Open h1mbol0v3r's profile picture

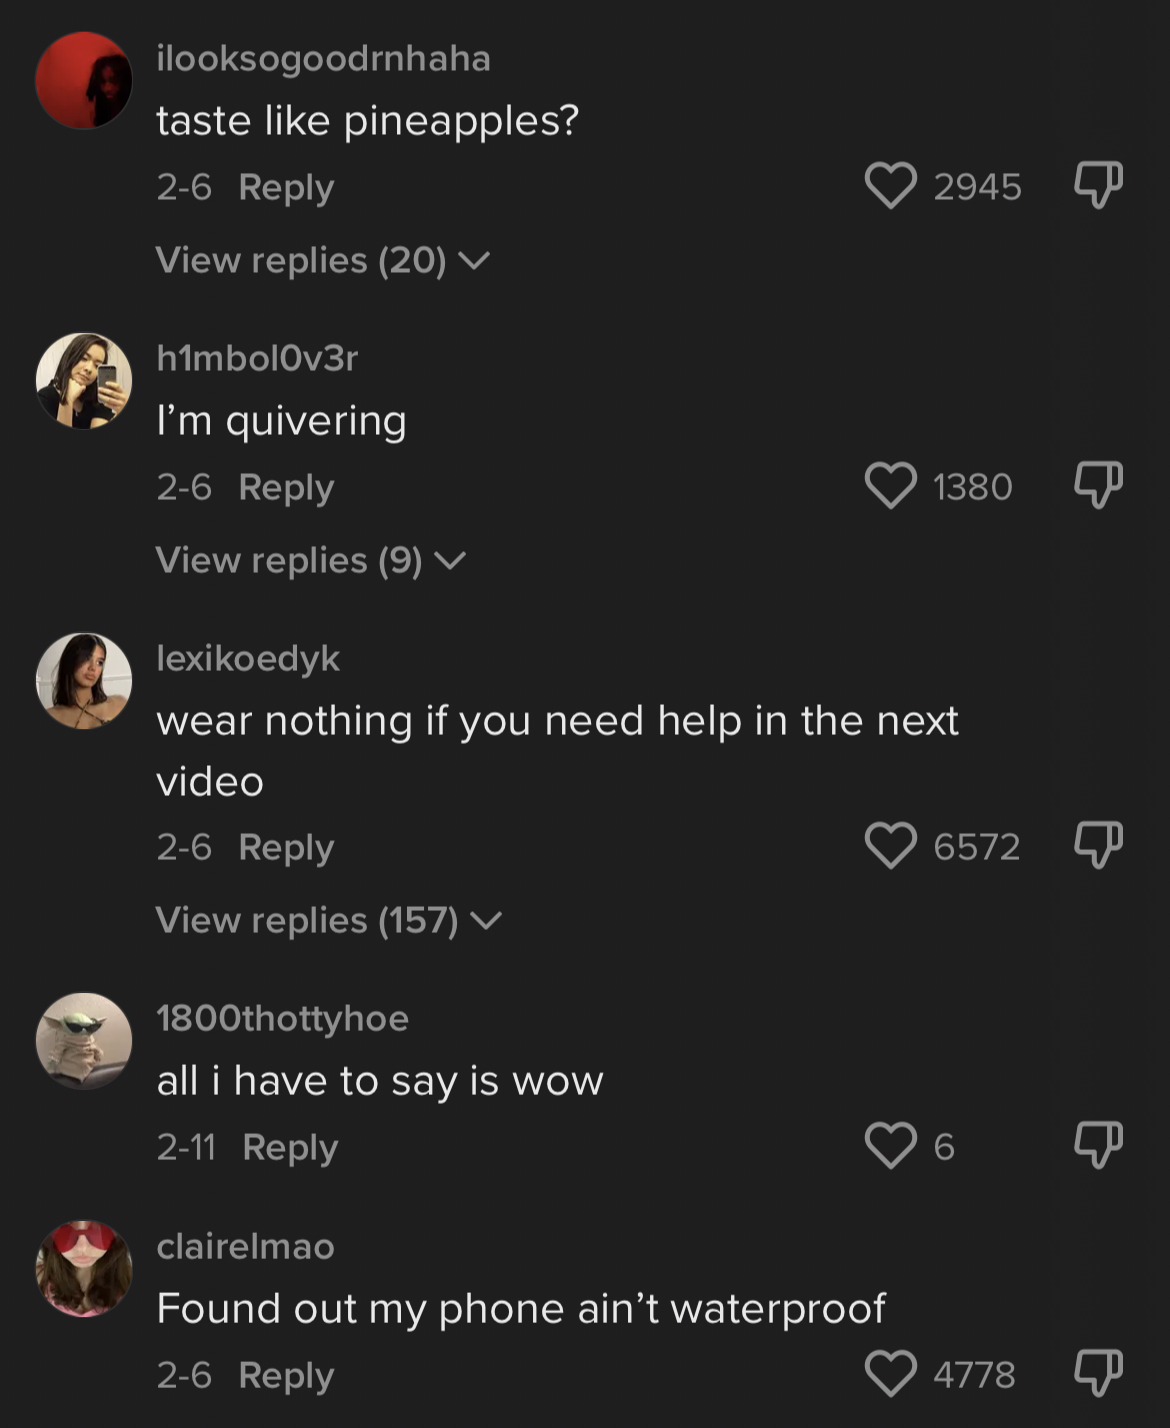click(x=84, y=381)
